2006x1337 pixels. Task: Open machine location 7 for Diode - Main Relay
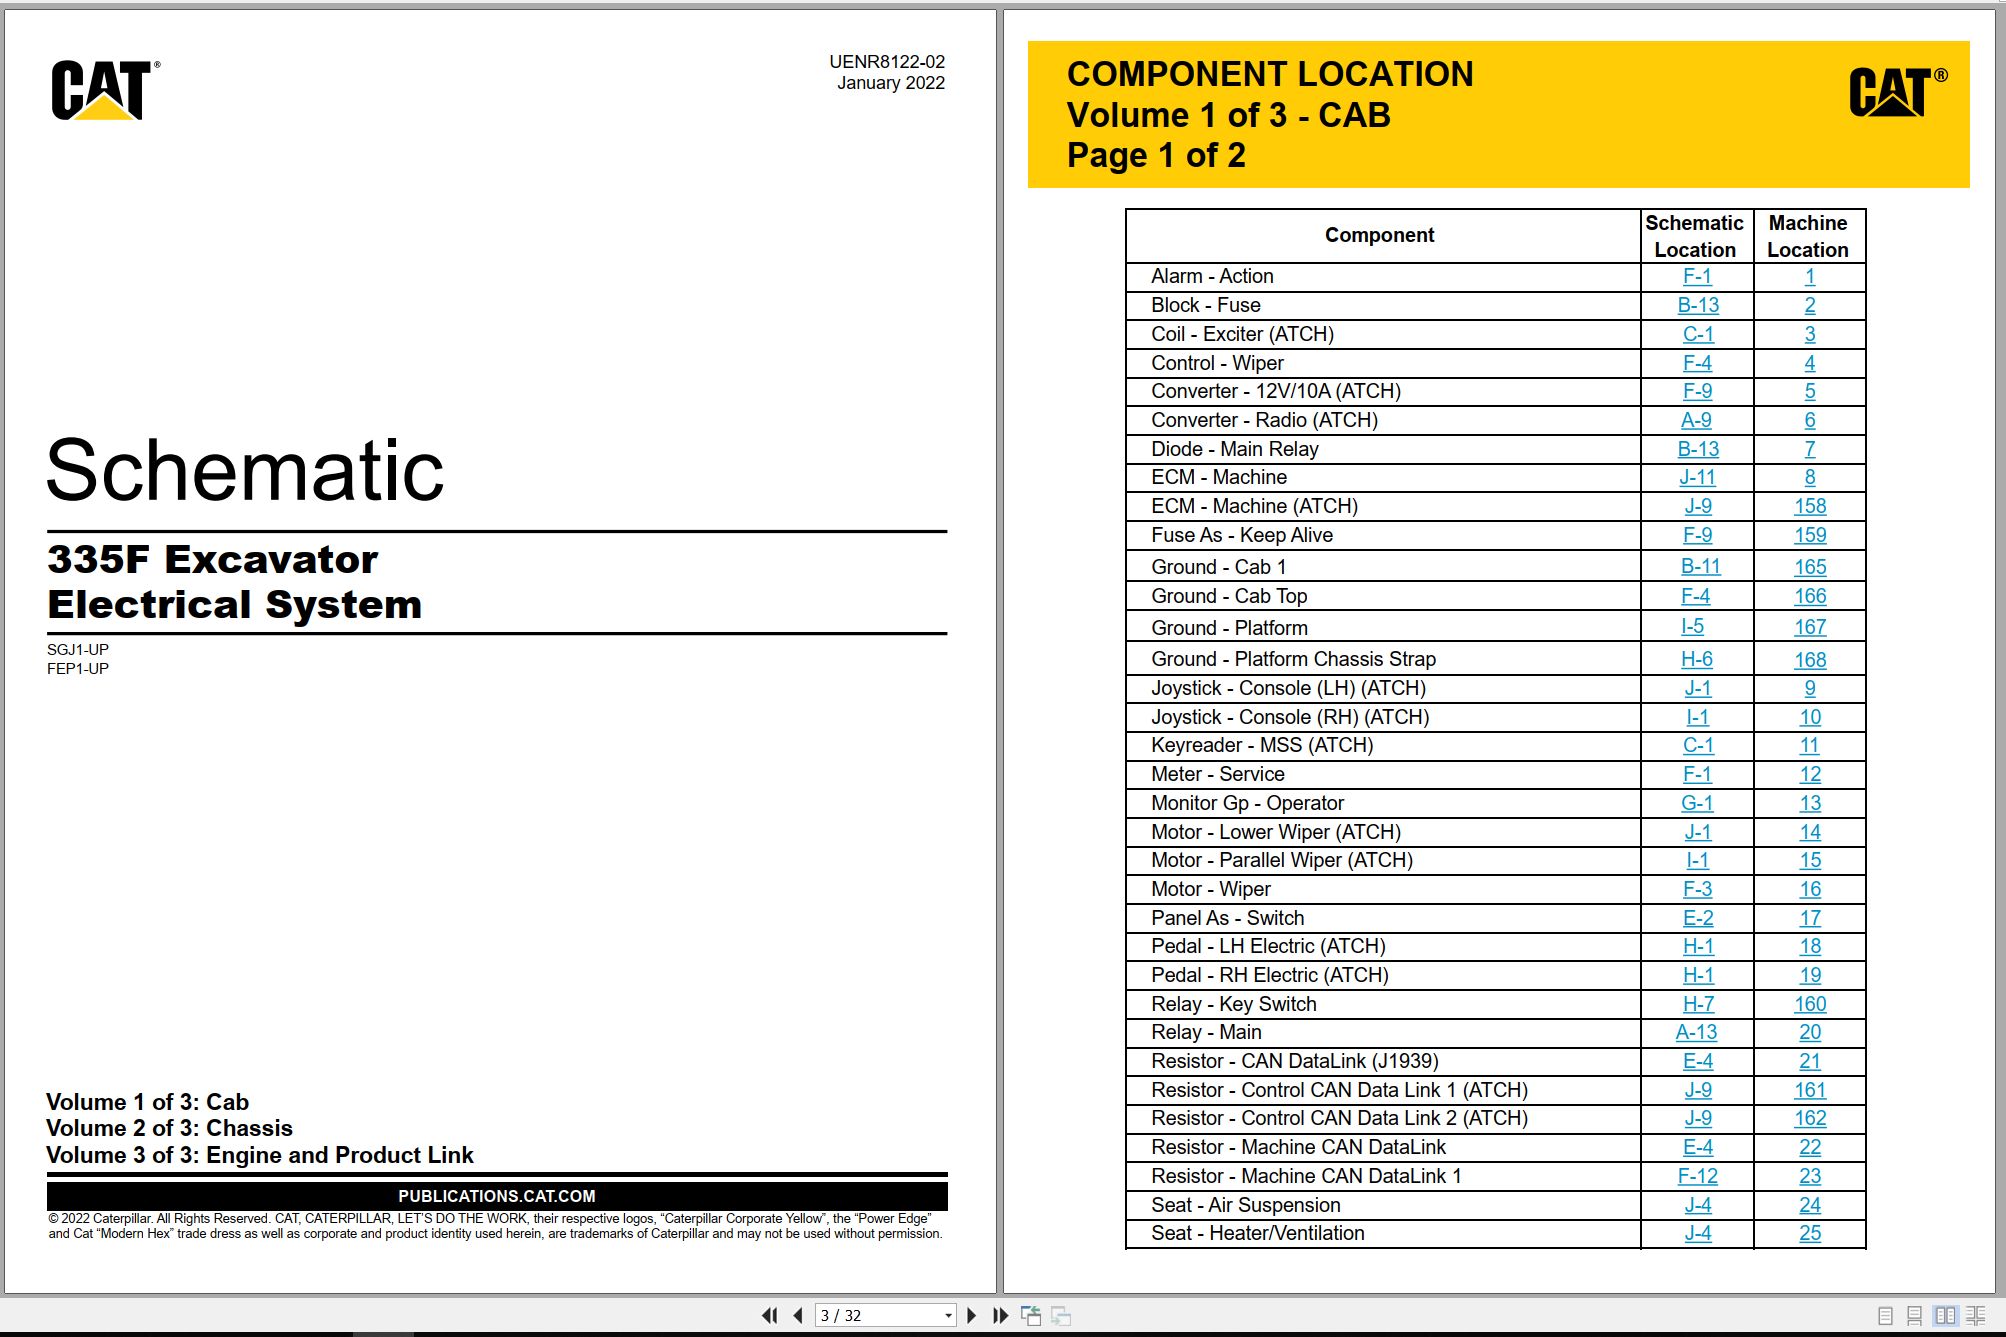pyautogui.click(x=1810, y=449)
